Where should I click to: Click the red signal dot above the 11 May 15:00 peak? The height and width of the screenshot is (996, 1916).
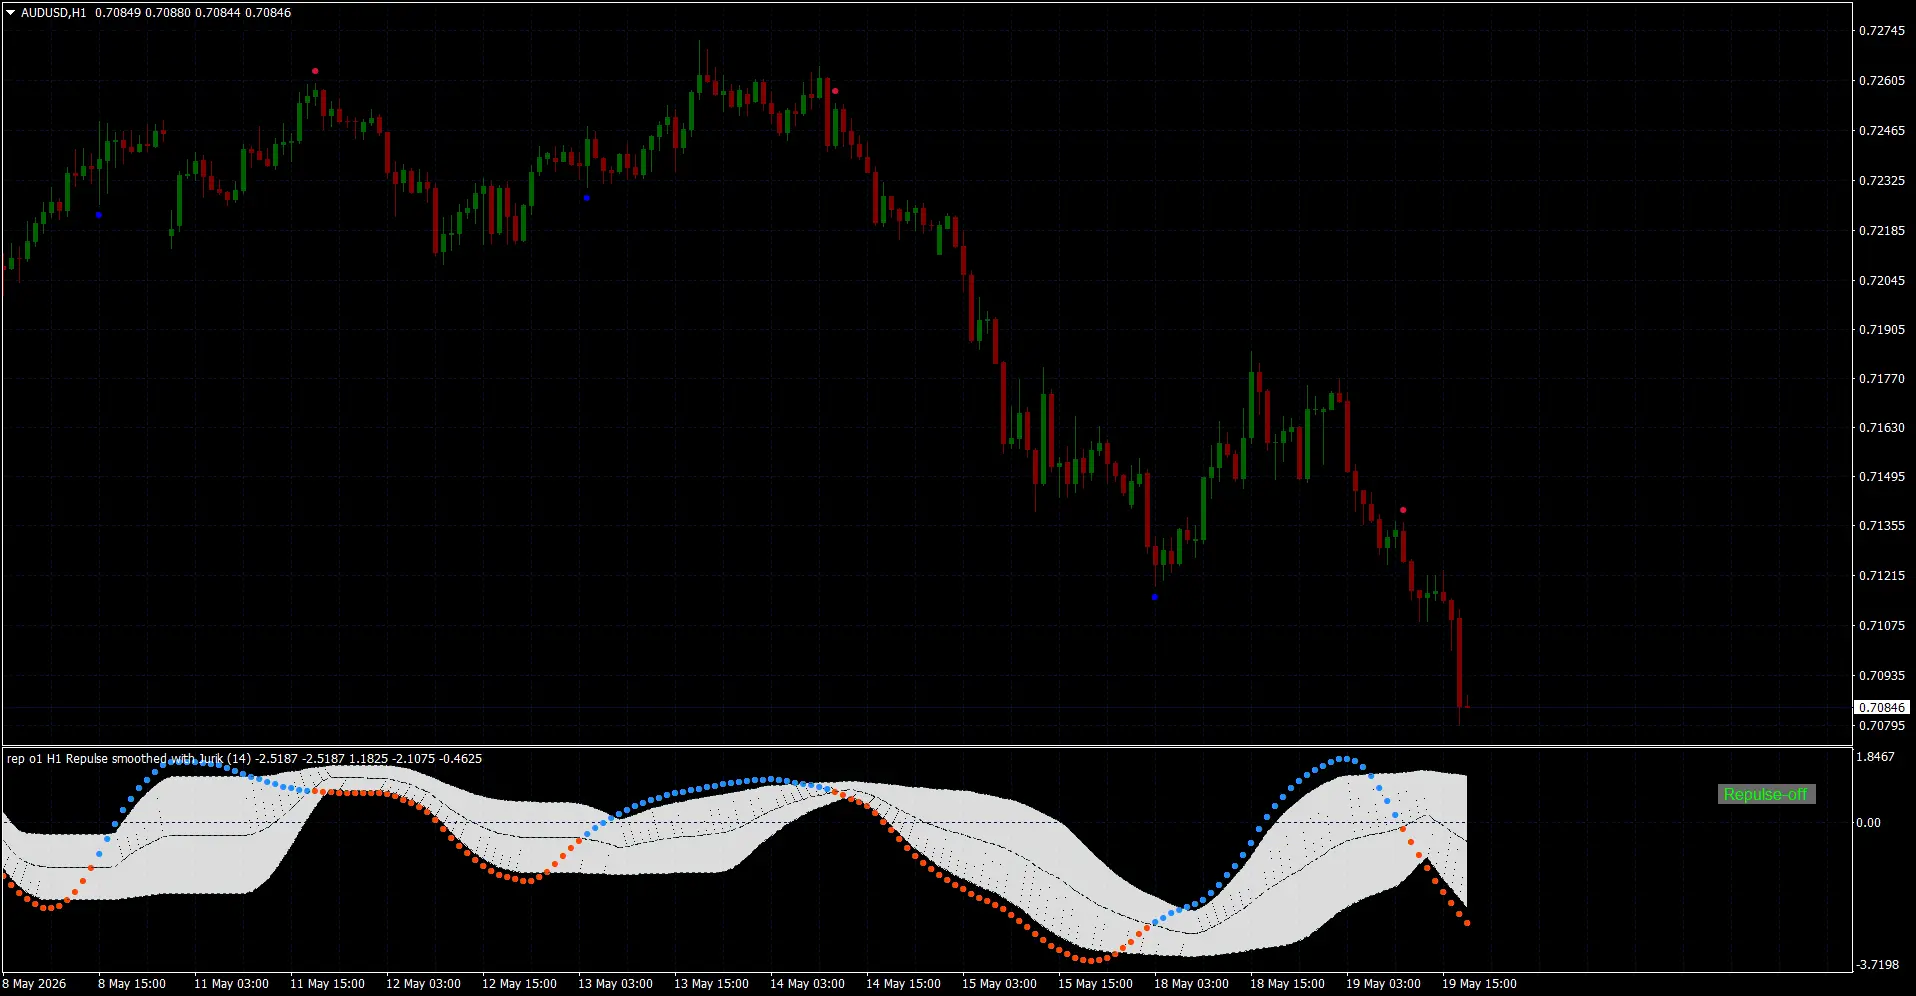(x=315, y=71)
